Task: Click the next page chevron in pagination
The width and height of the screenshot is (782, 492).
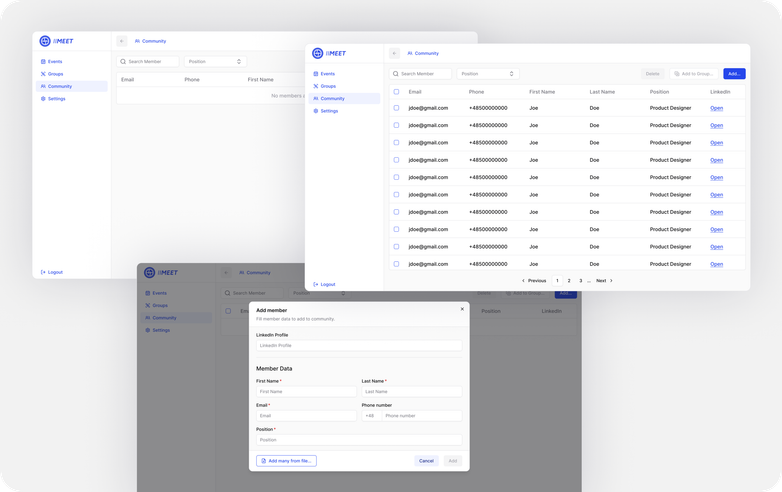Action: [611, 281]
